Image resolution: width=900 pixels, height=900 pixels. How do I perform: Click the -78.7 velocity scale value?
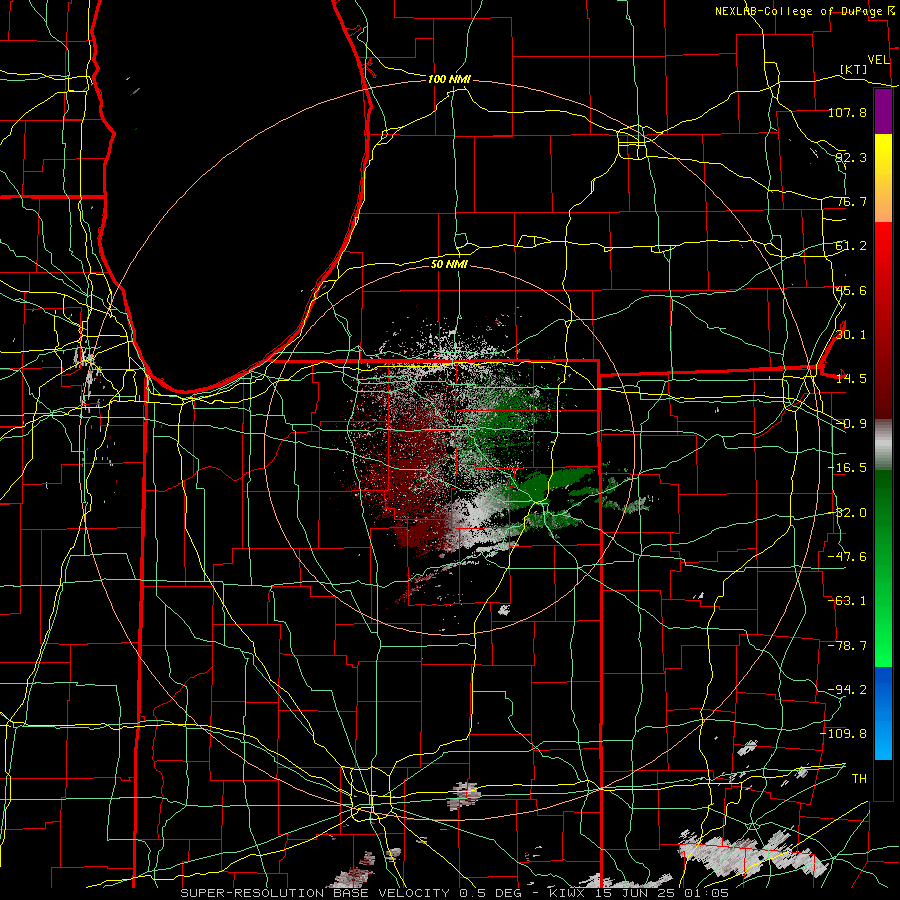click(847, 646)
